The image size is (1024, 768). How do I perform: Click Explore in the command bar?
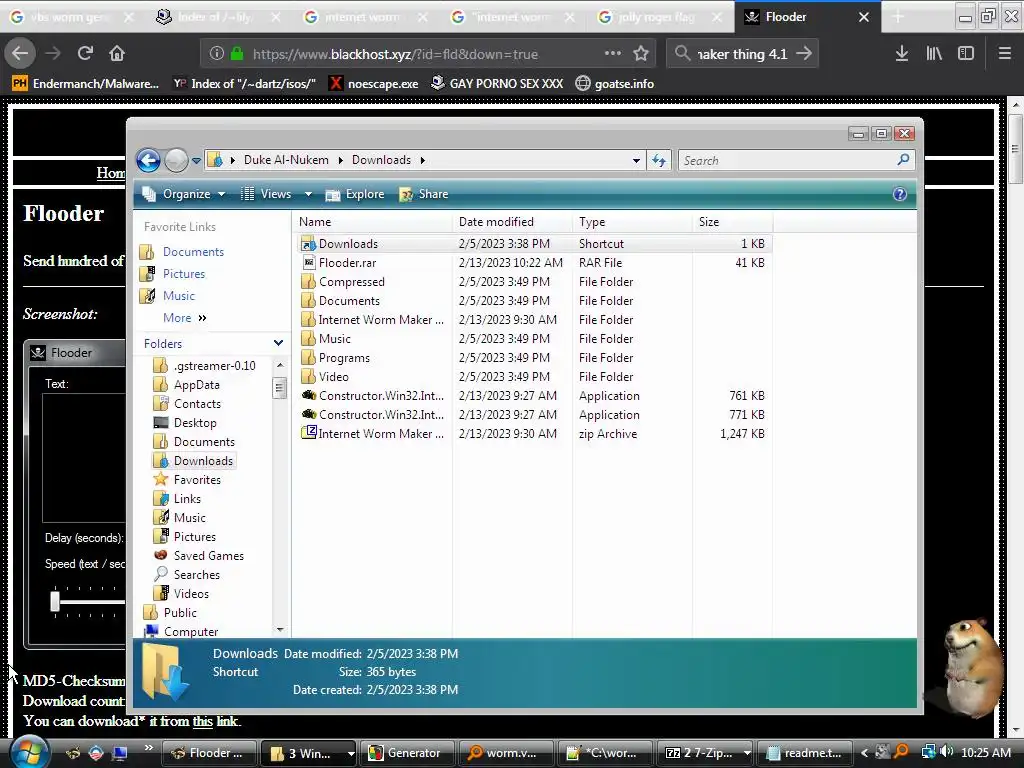(355, 194)
